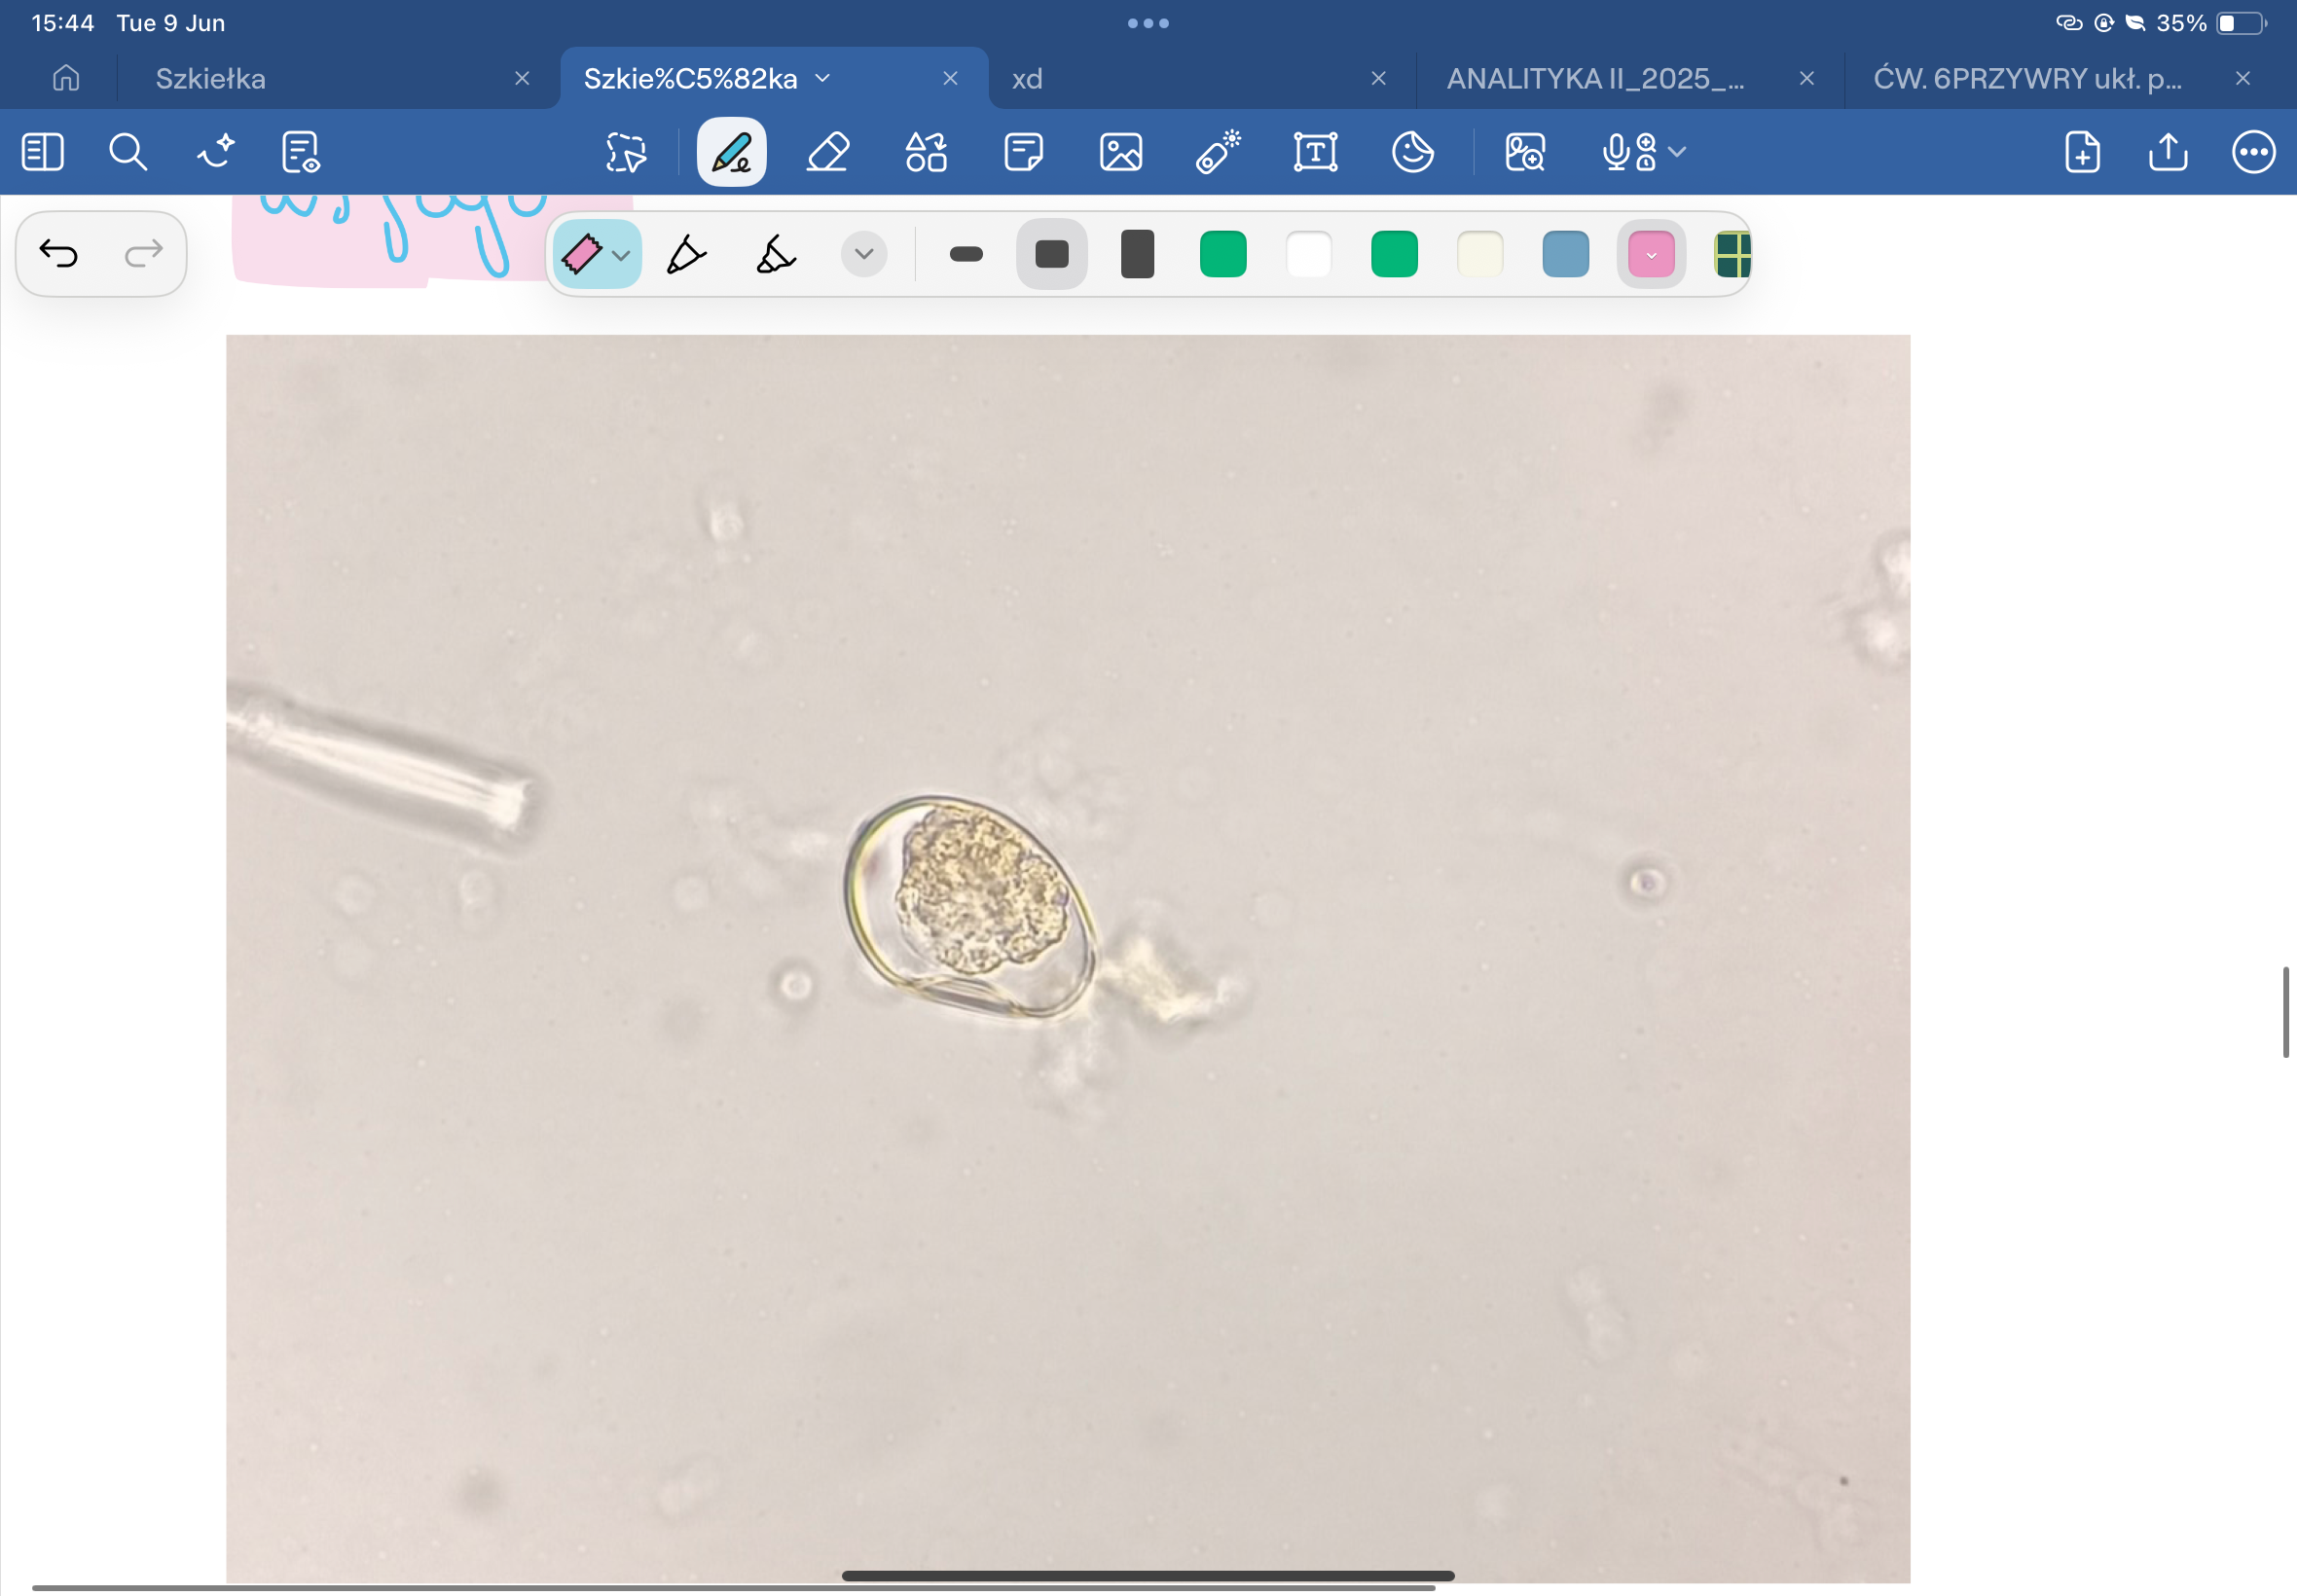The image size is (2297, 1596).
Task: Open the share export menu
Action: coord(2168,152)
